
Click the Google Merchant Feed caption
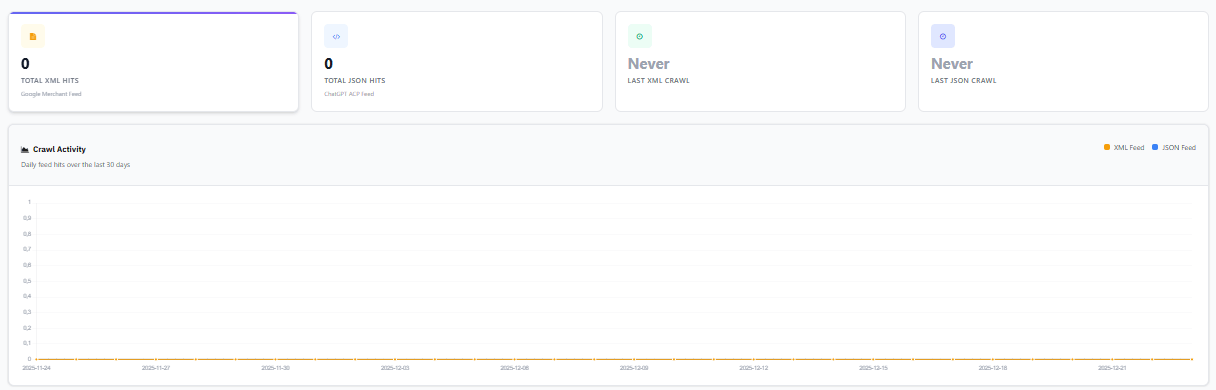51,94
